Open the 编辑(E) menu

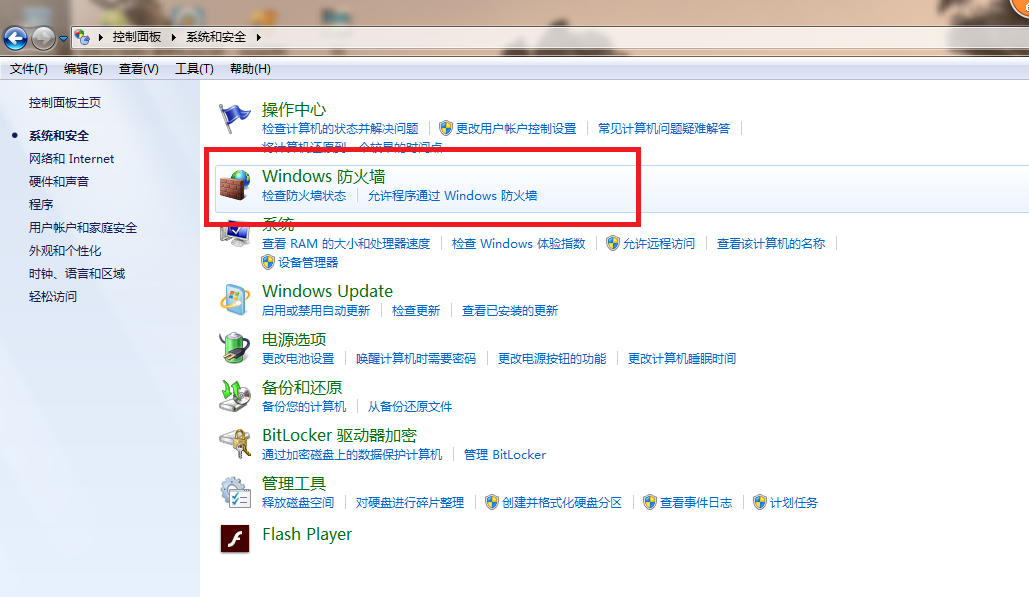pos(83,69)
